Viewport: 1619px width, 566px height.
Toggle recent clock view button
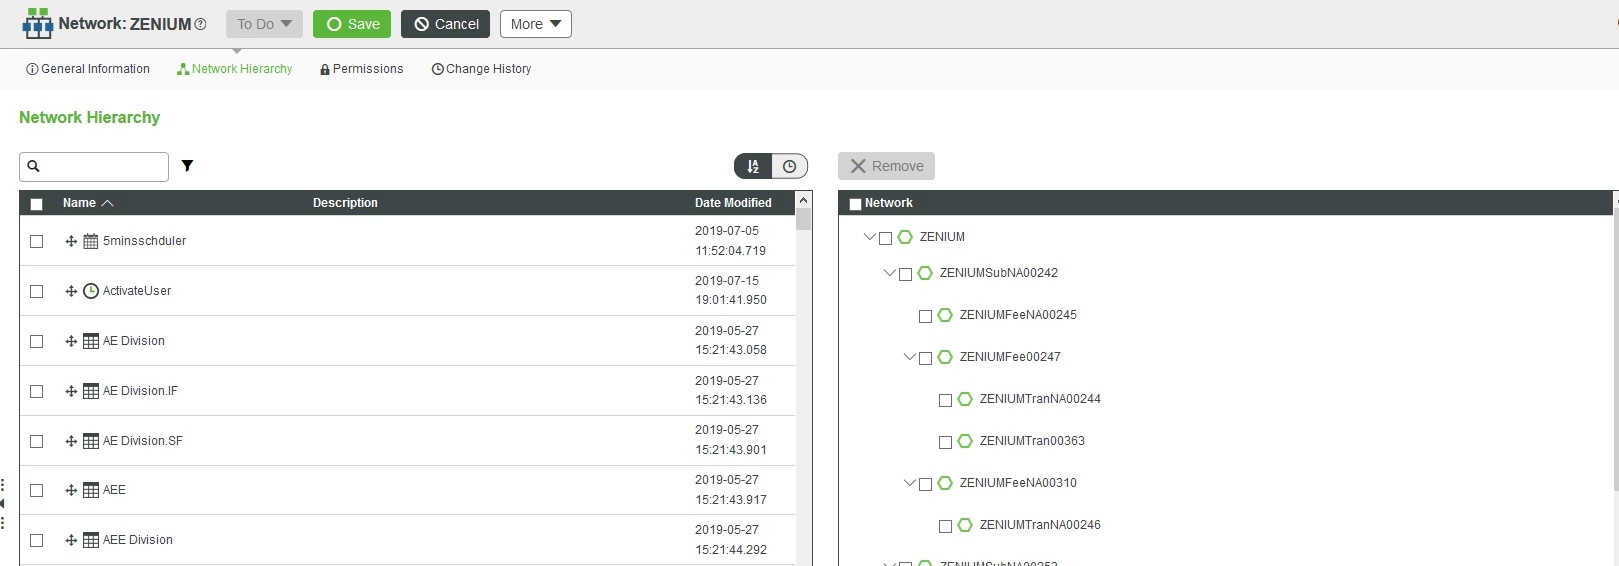(789, 166)
